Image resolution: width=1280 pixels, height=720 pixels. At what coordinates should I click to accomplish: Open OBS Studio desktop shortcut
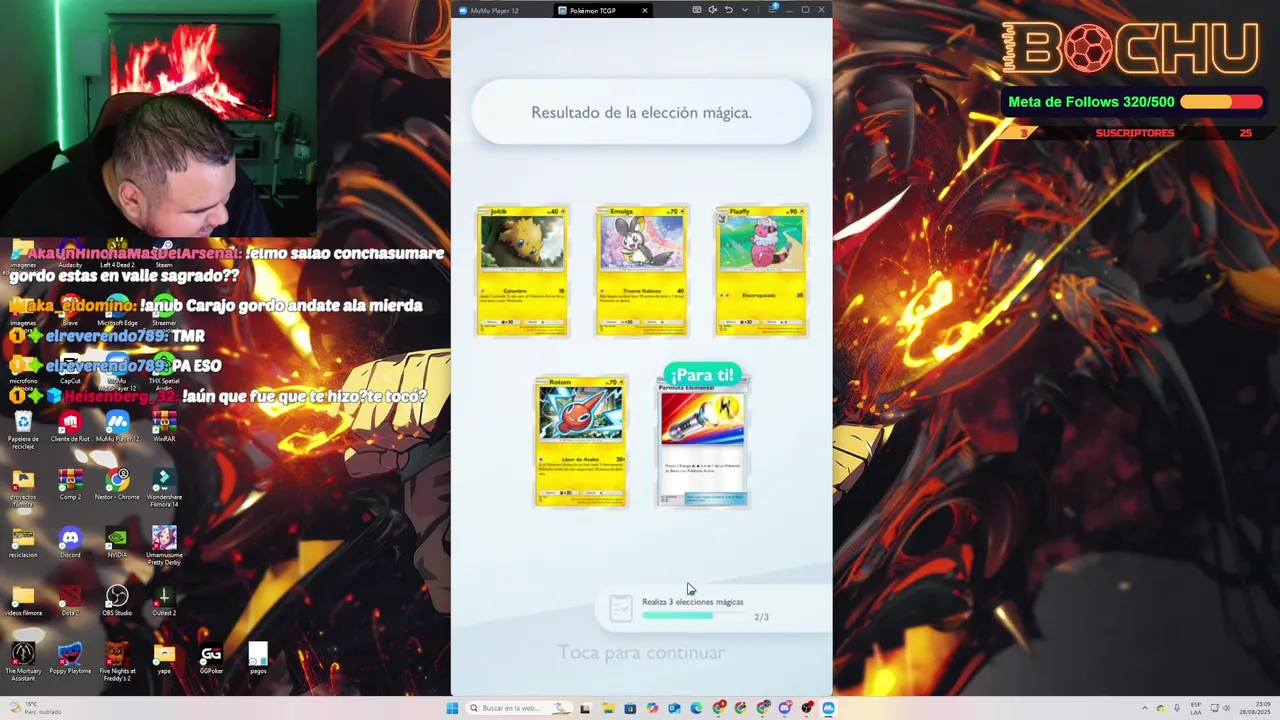[x=117, y=602]
